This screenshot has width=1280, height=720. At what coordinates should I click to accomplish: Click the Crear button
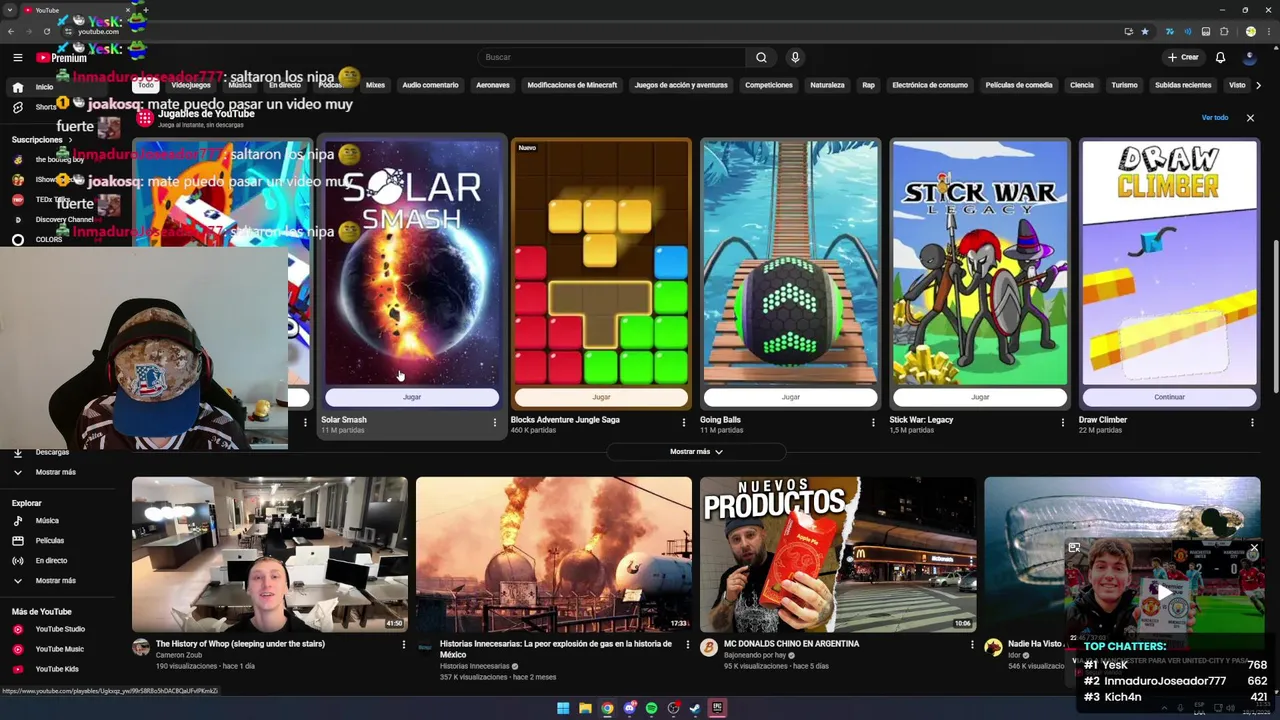pyautogui.click(x=1183, y=57)
